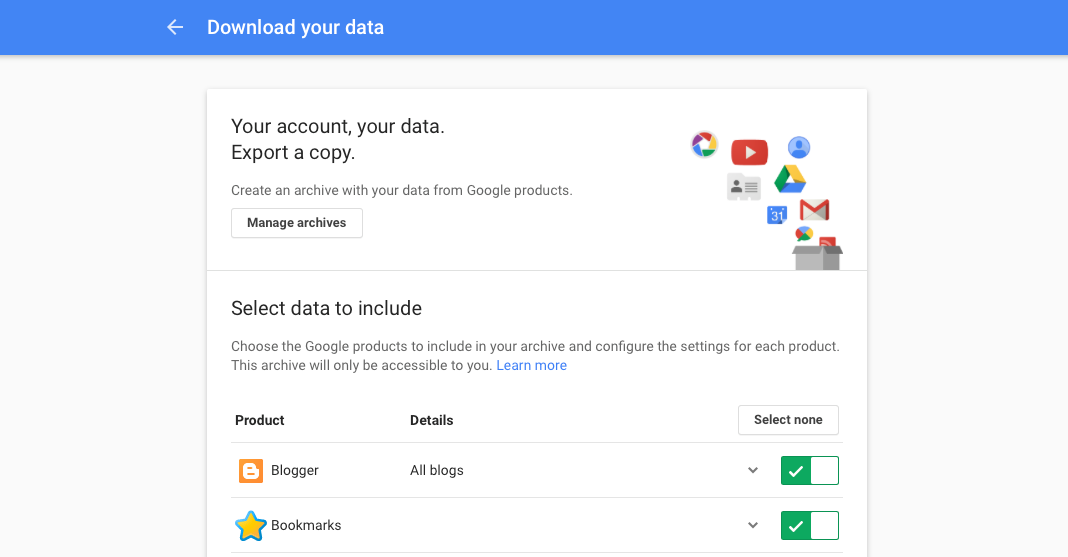Click the yellow Bookmarks star icon
Screen dimensions: 1068x557
coord(251,526)
